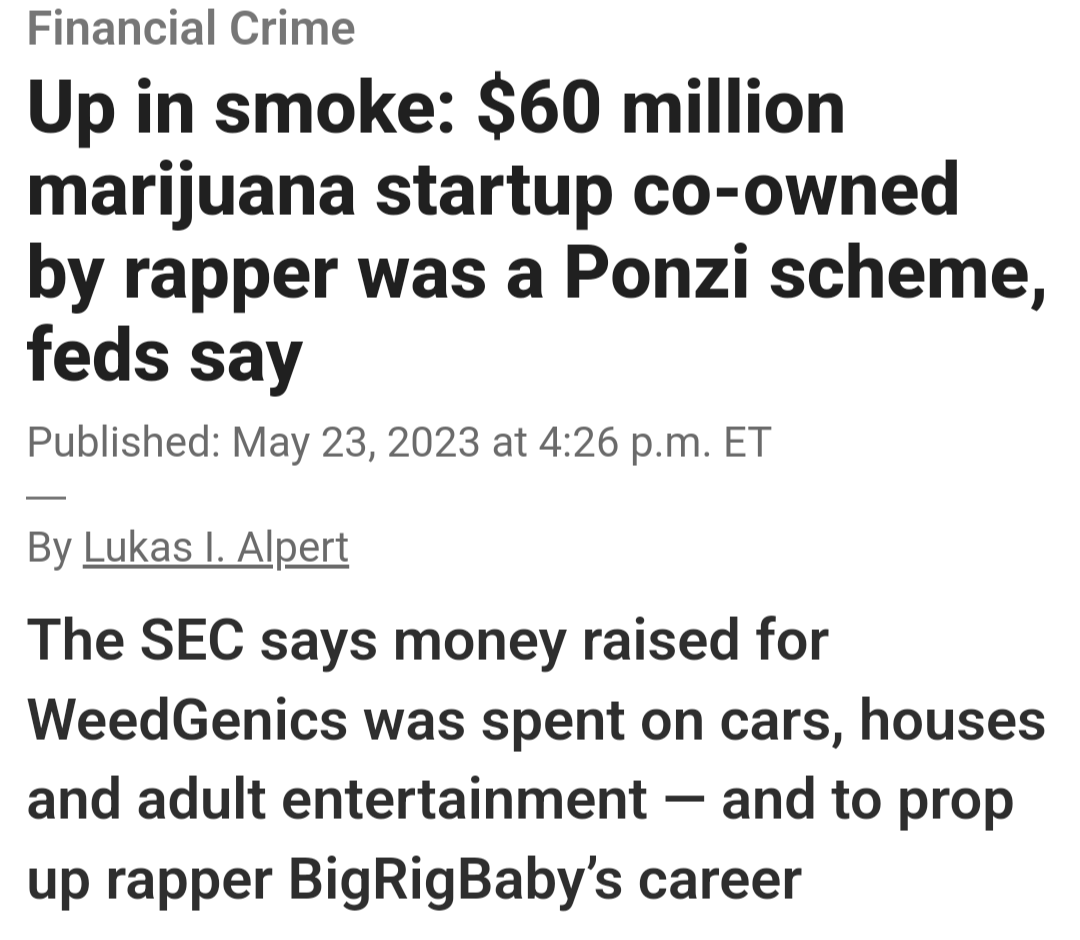
Task: Click the "By" label before author name
Action: (x=49, y=548)
